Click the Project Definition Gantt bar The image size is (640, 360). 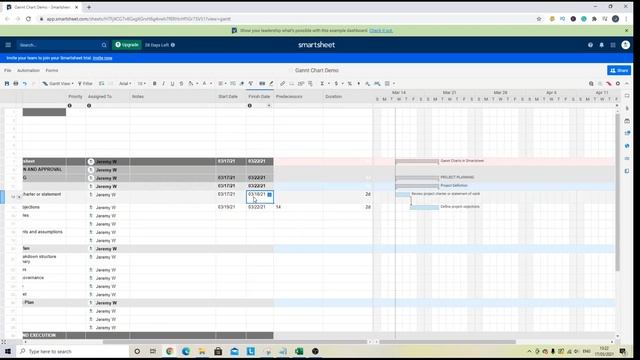pyautogui.click(x=417, y=186)
